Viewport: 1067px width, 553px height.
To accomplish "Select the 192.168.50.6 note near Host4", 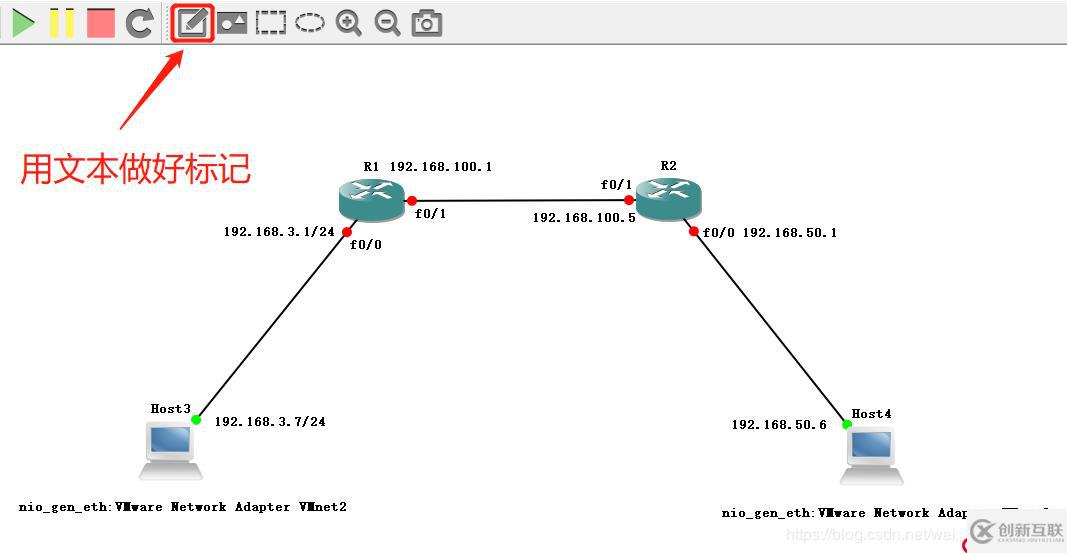I will [779, 424].
